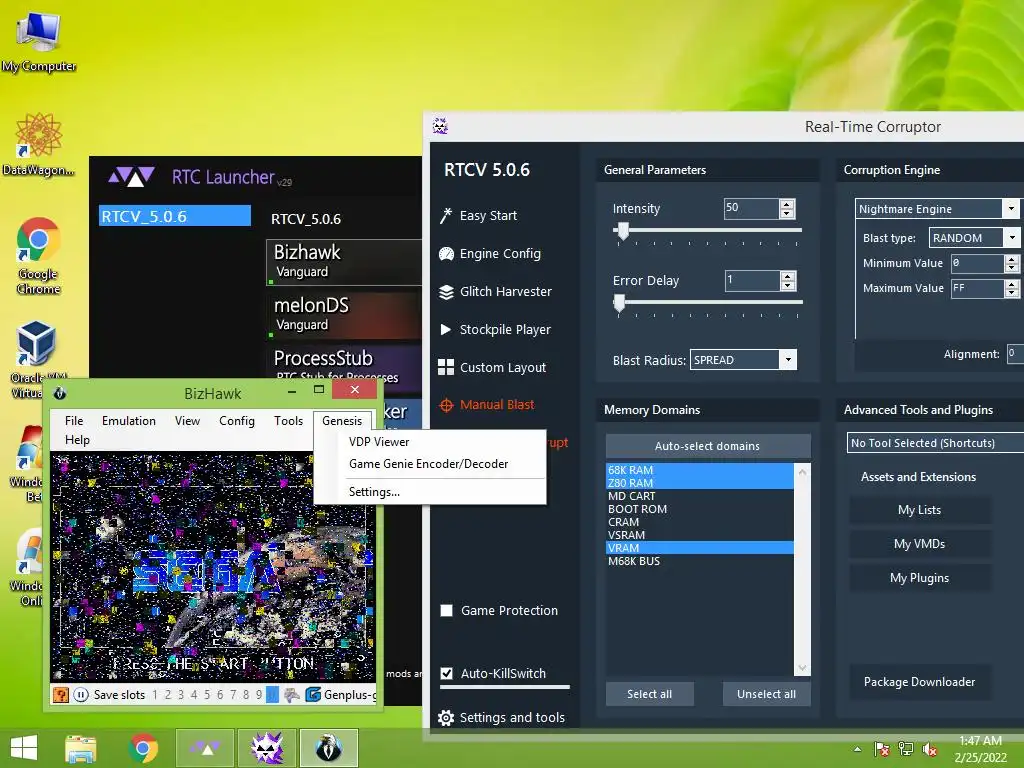Open Blast type RANDOM dropdown
Image resolution: width=1024 pixels, height=768 pixels.
pos(1011,238)
